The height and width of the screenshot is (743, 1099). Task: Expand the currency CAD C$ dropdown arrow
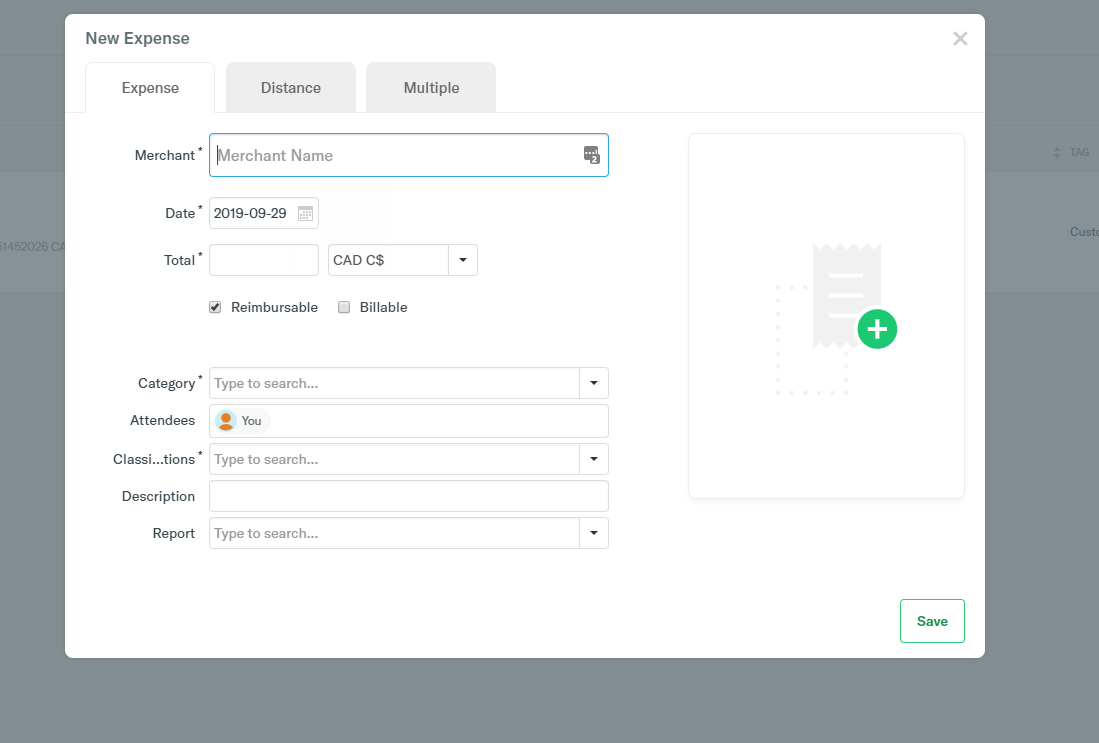(x=463, y=260)
